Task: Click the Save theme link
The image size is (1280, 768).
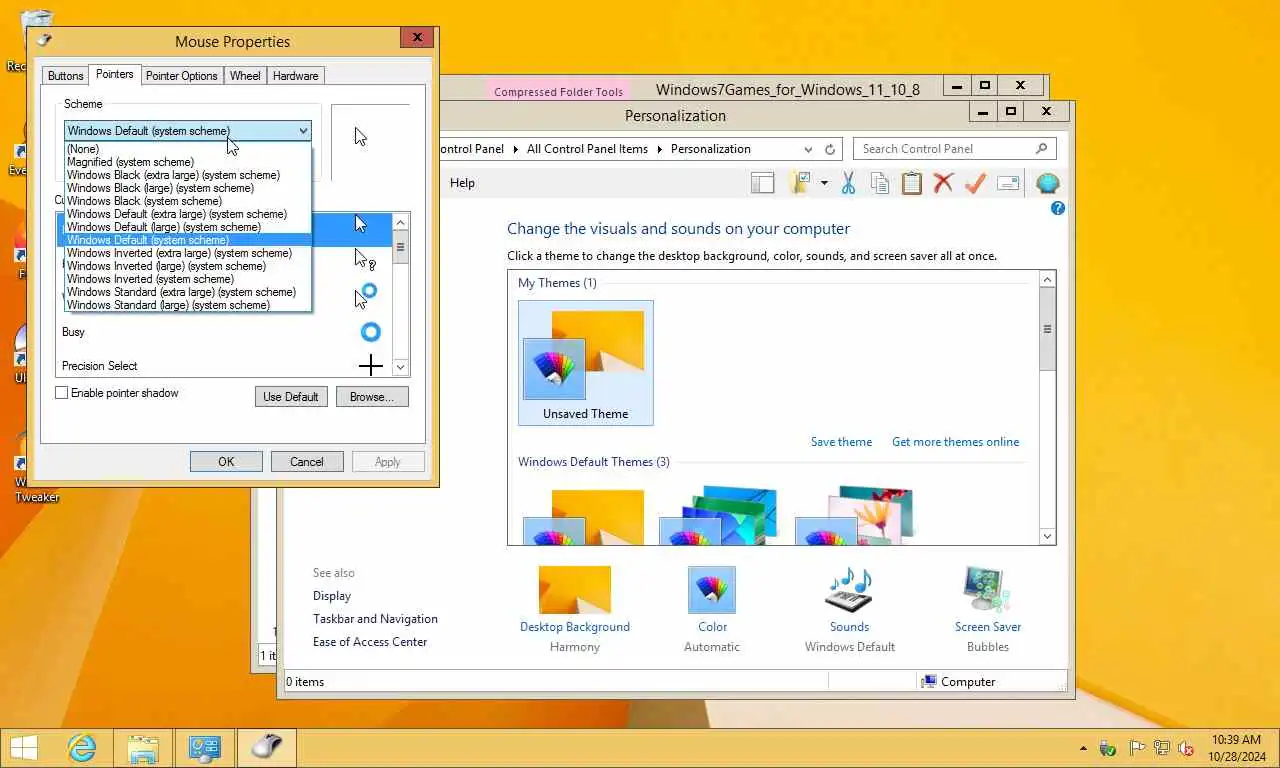Action: click(841, 442)
